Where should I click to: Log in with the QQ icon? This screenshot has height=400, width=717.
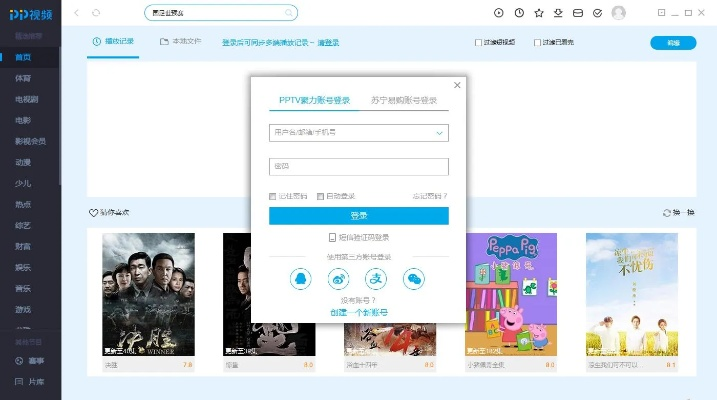pyautogui.click(x=300, y=280)
